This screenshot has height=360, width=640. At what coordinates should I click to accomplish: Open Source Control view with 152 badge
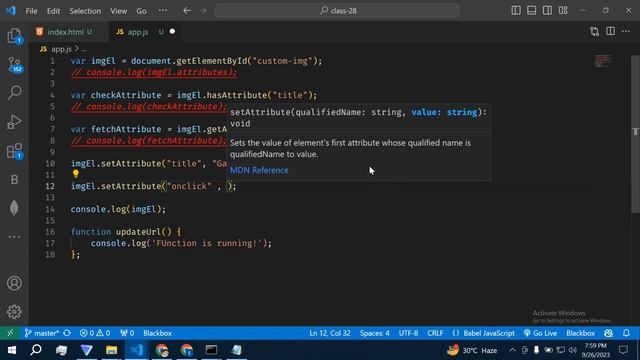tap(14, 64)
